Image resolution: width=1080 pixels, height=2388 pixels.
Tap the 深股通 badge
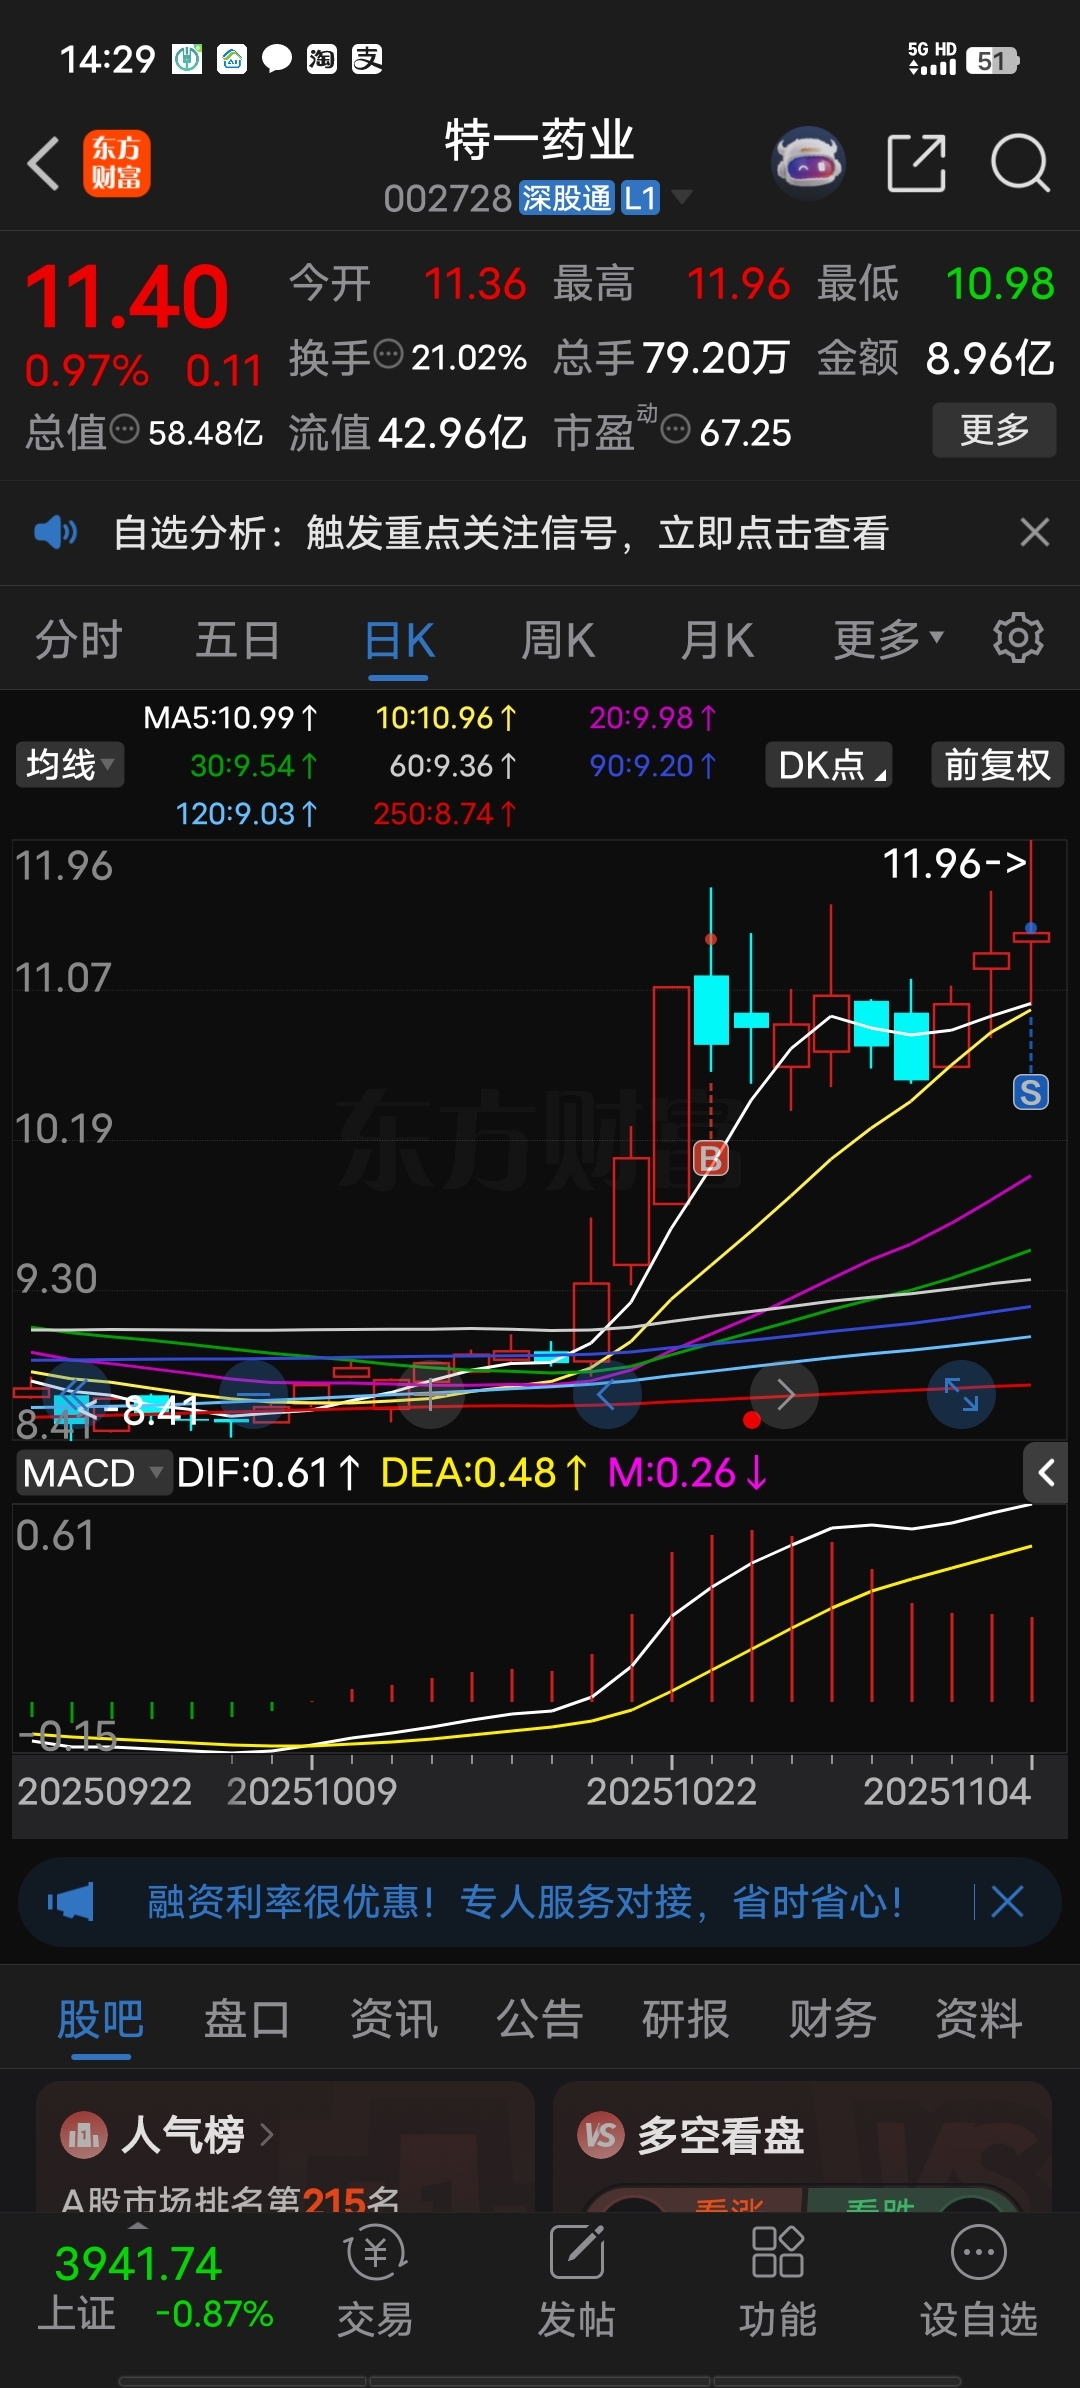point(565,198)
